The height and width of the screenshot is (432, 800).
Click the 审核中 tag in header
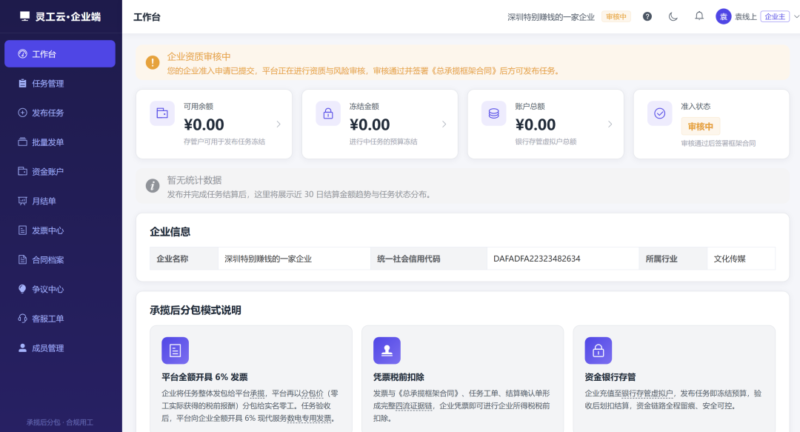coord(616,17)
